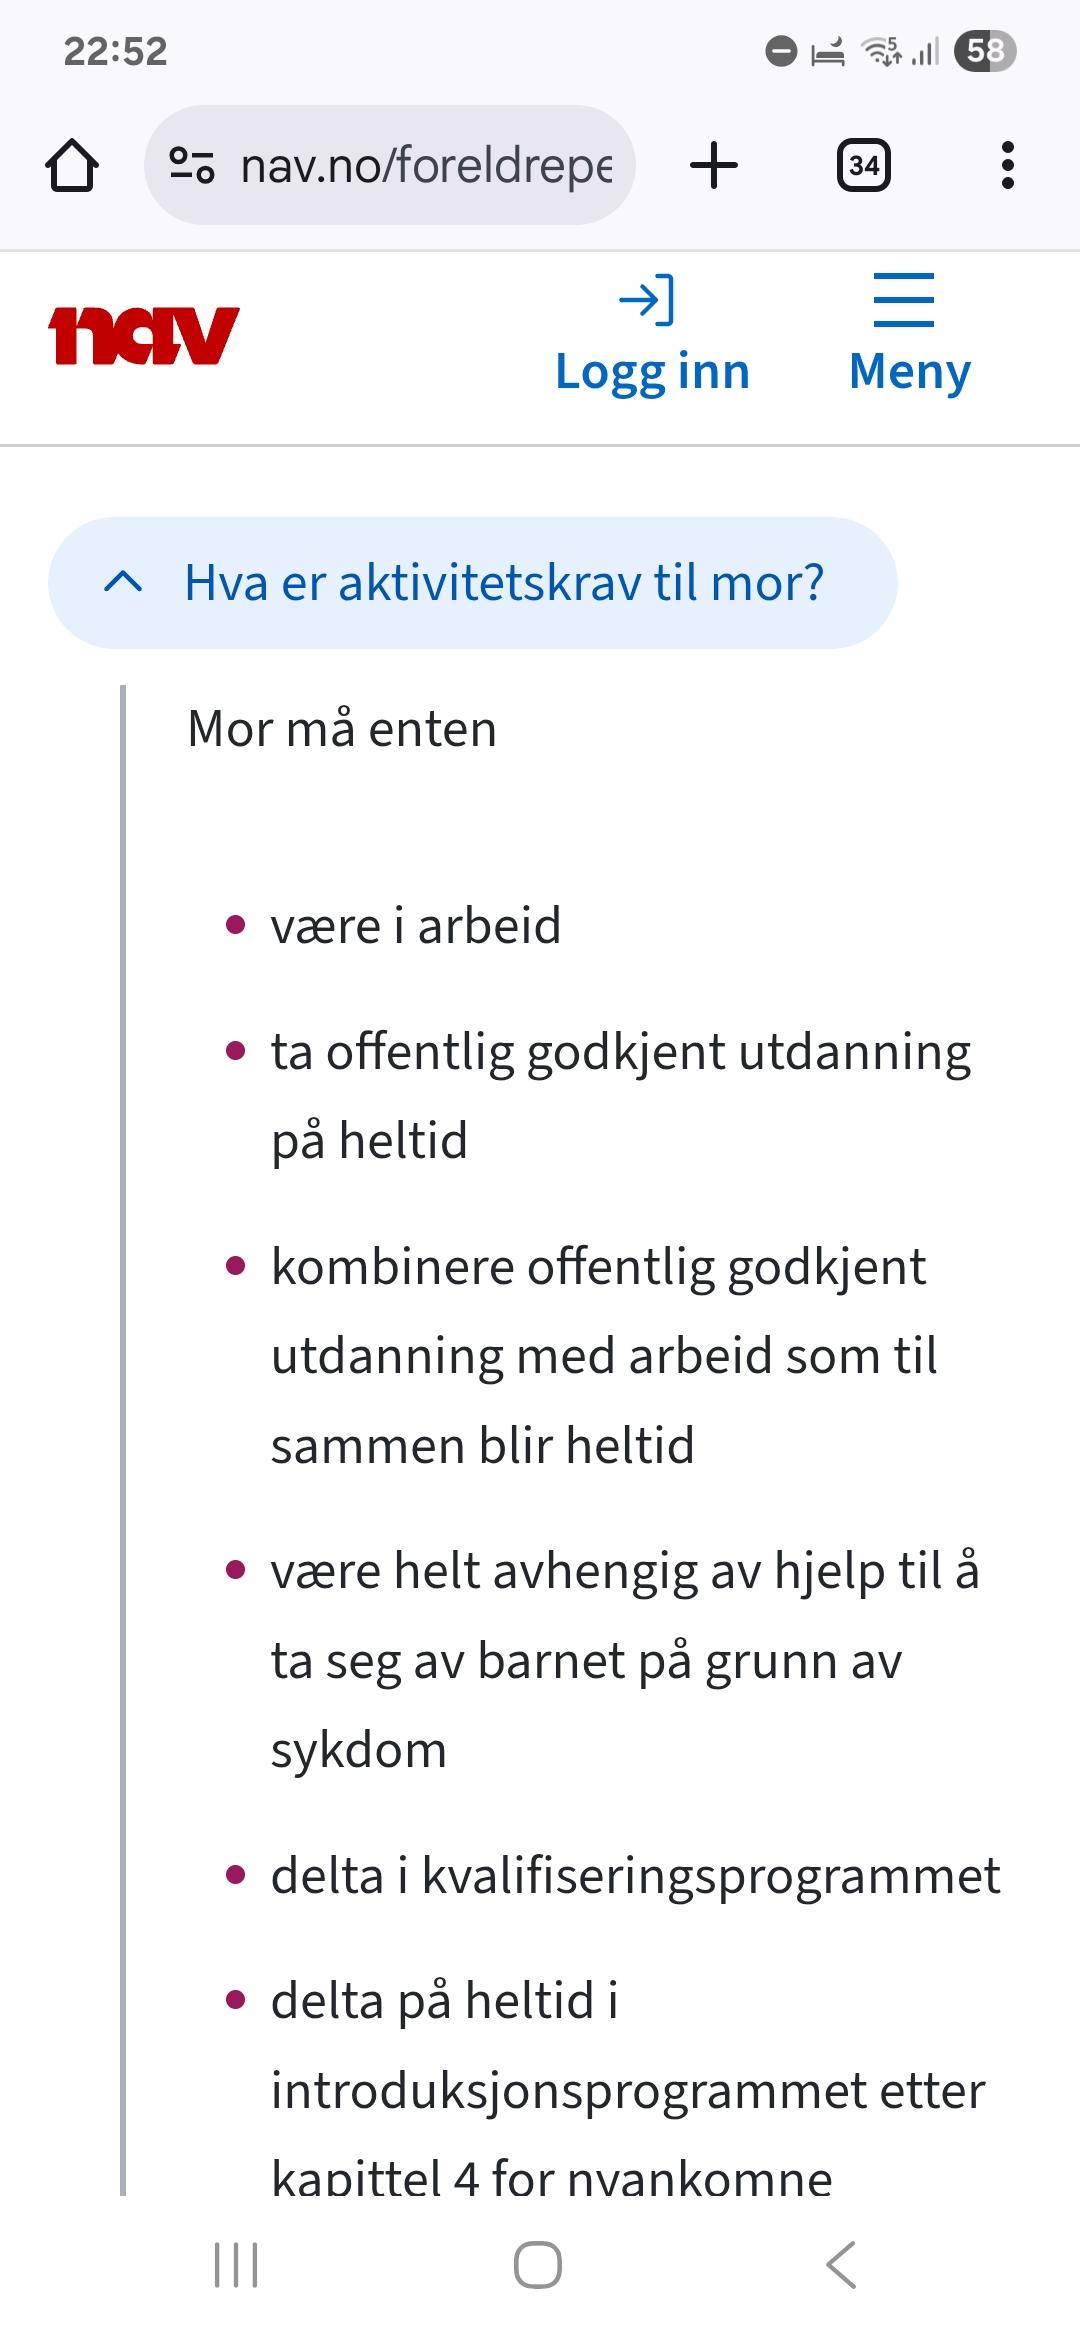
Task: Tap the Android recent apps button
Action: pos(236,2265)
